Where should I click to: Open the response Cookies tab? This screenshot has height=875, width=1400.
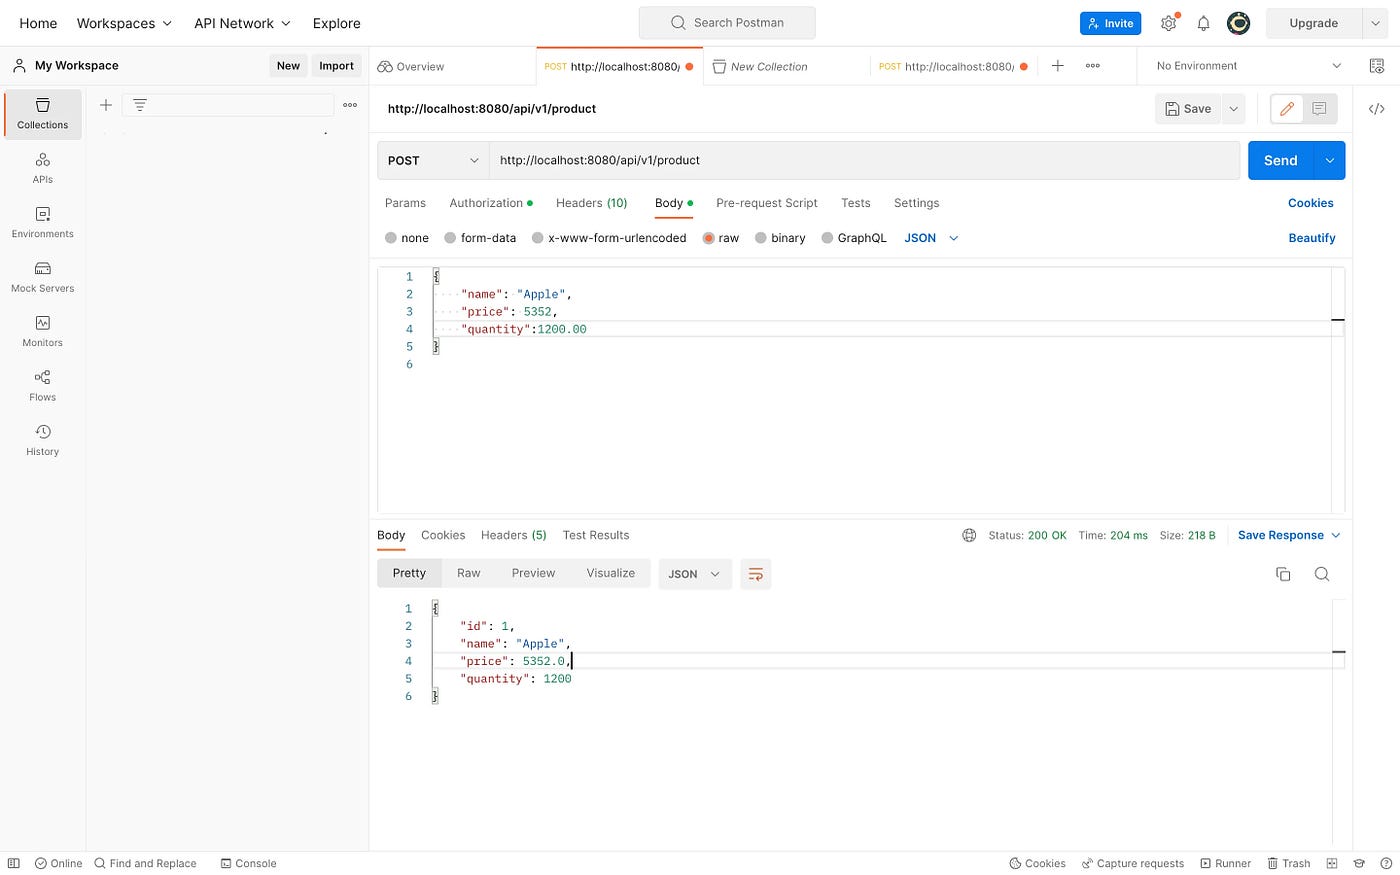click(443, 535)
